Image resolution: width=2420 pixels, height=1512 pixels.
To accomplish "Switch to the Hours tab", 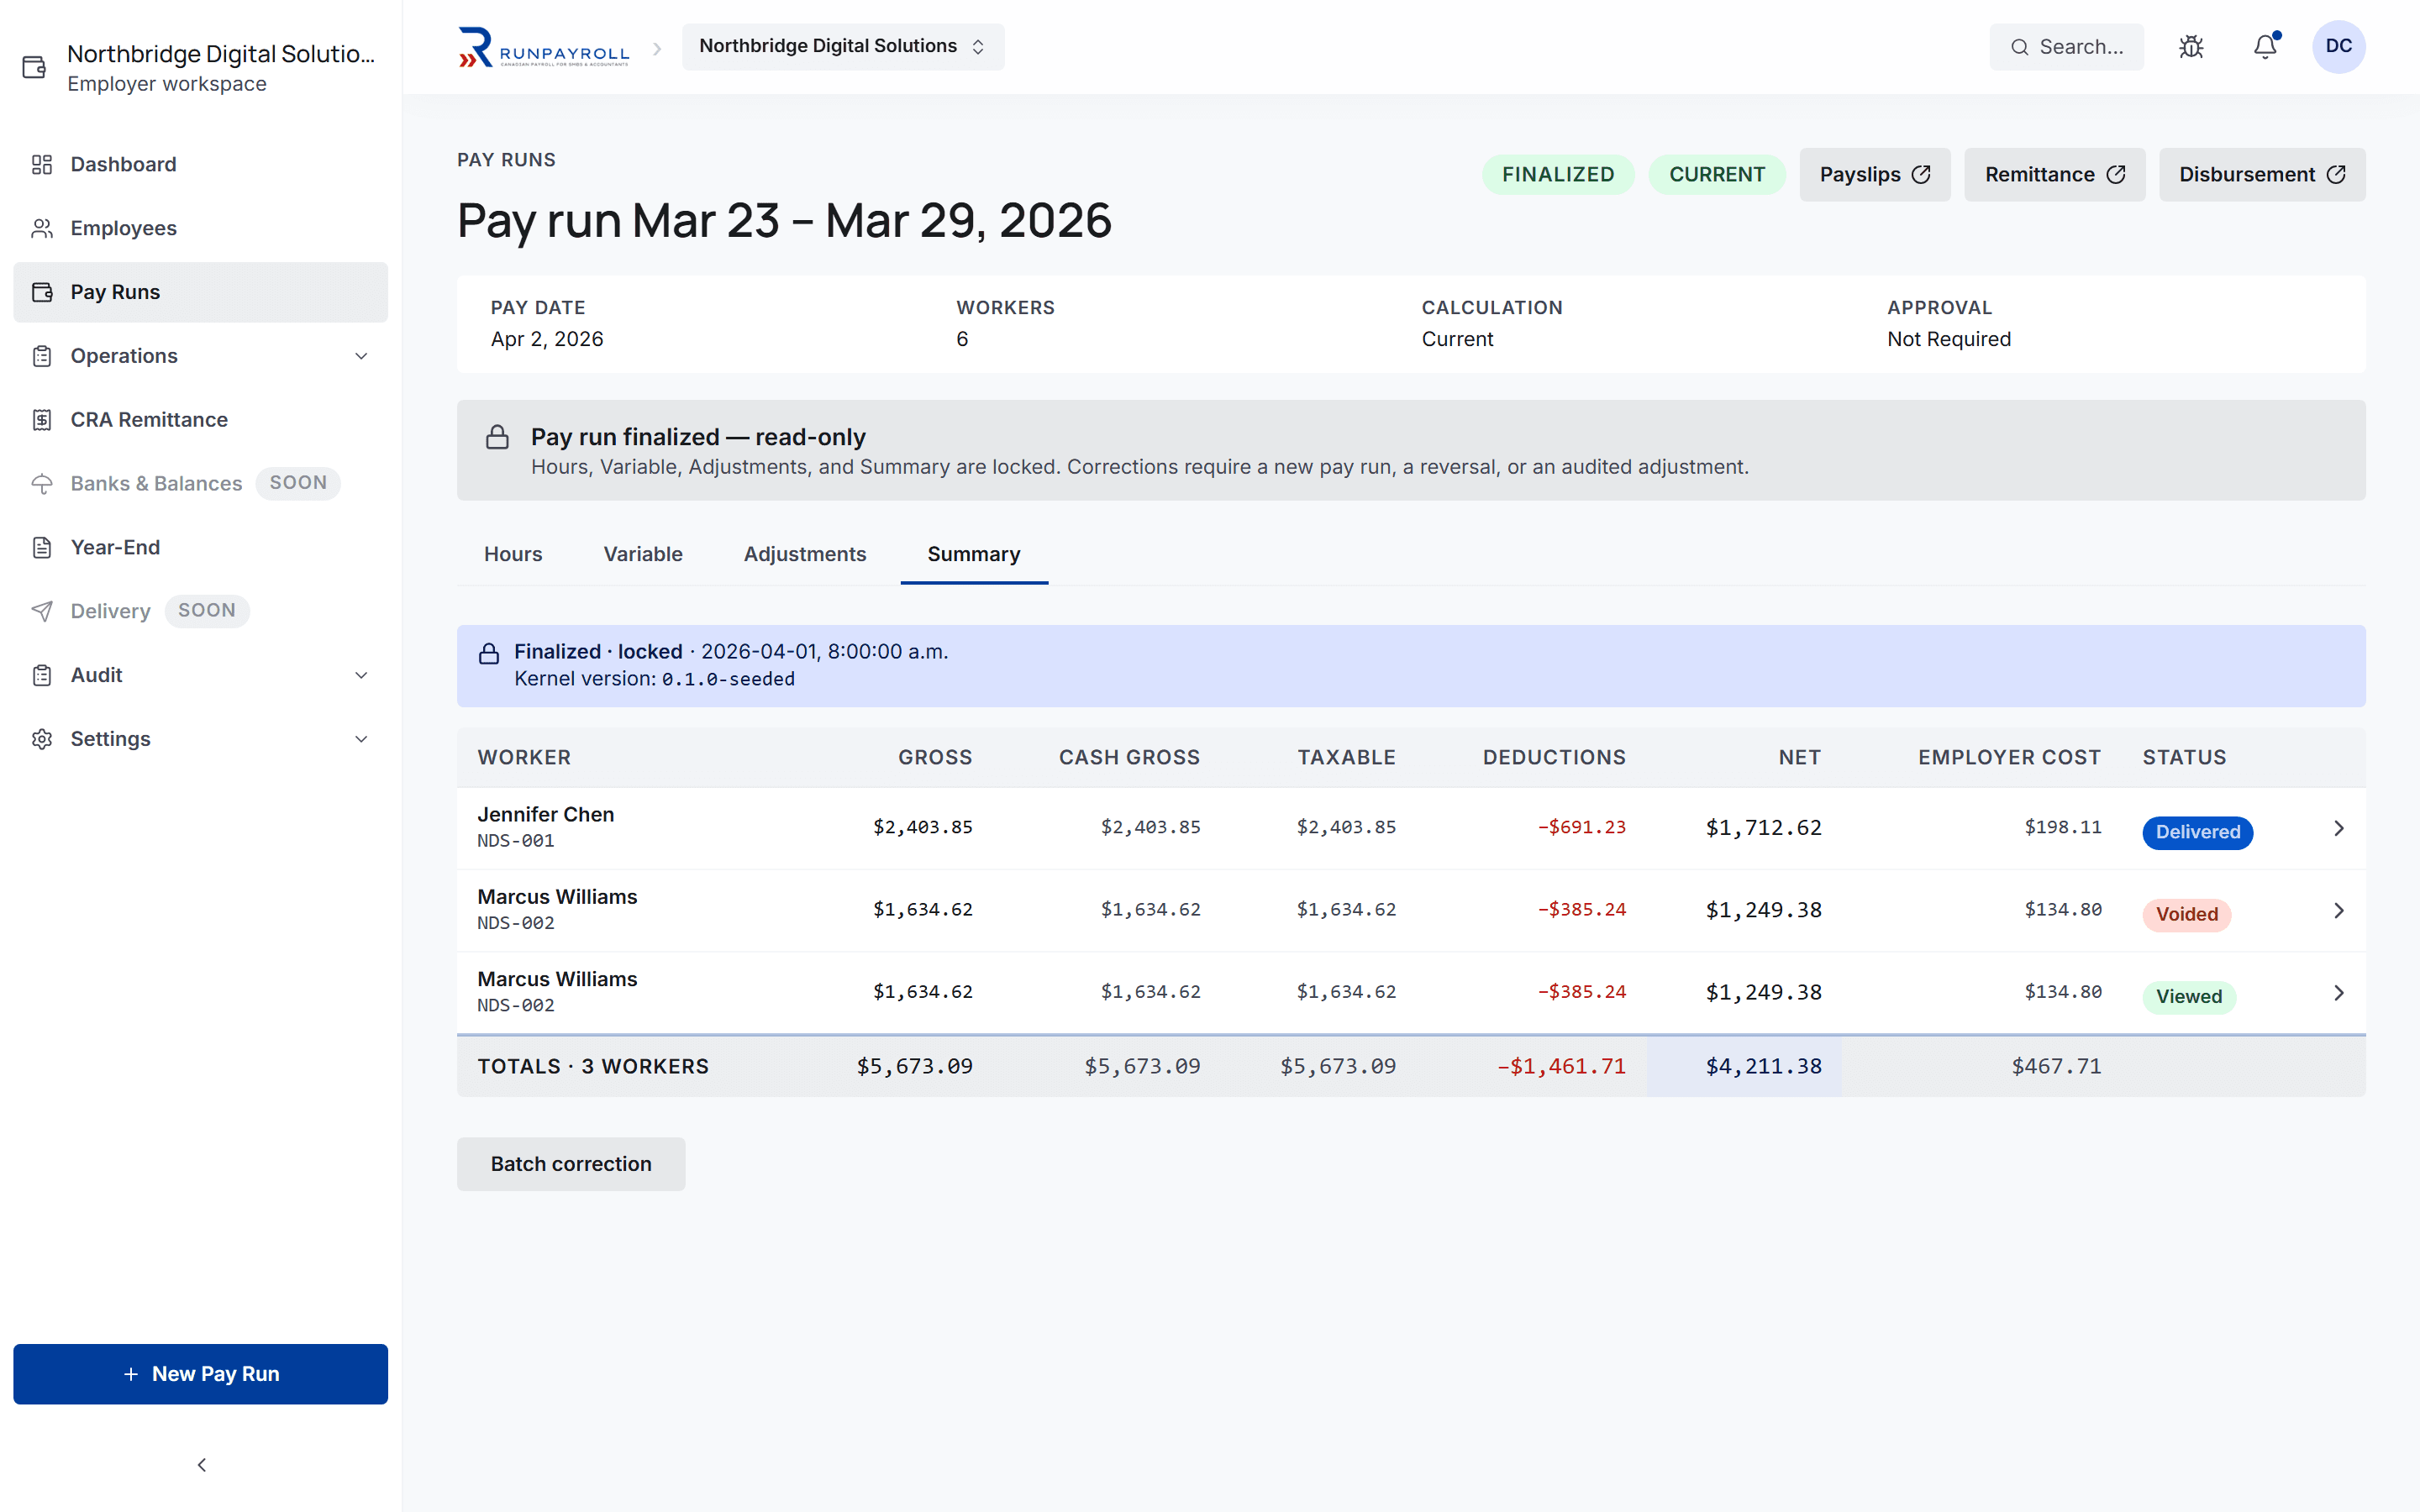I will (513, 554).
